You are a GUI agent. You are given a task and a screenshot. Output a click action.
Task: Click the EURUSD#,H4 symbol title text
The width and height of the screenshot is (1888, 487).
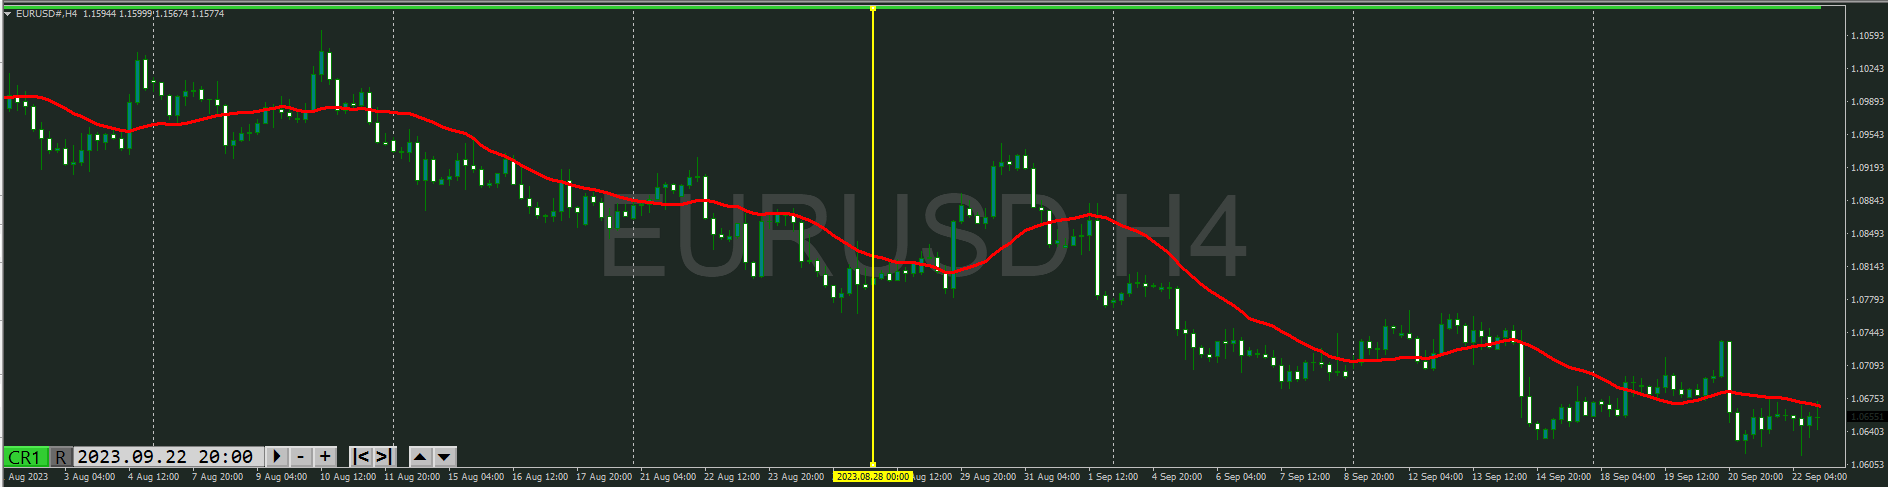[x=47, y=14]
